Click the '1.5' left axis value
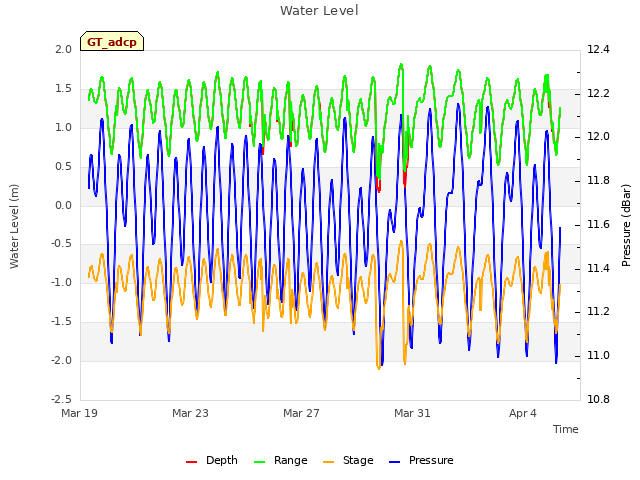The height and width of the screenshot is (480, 640). 64,89
